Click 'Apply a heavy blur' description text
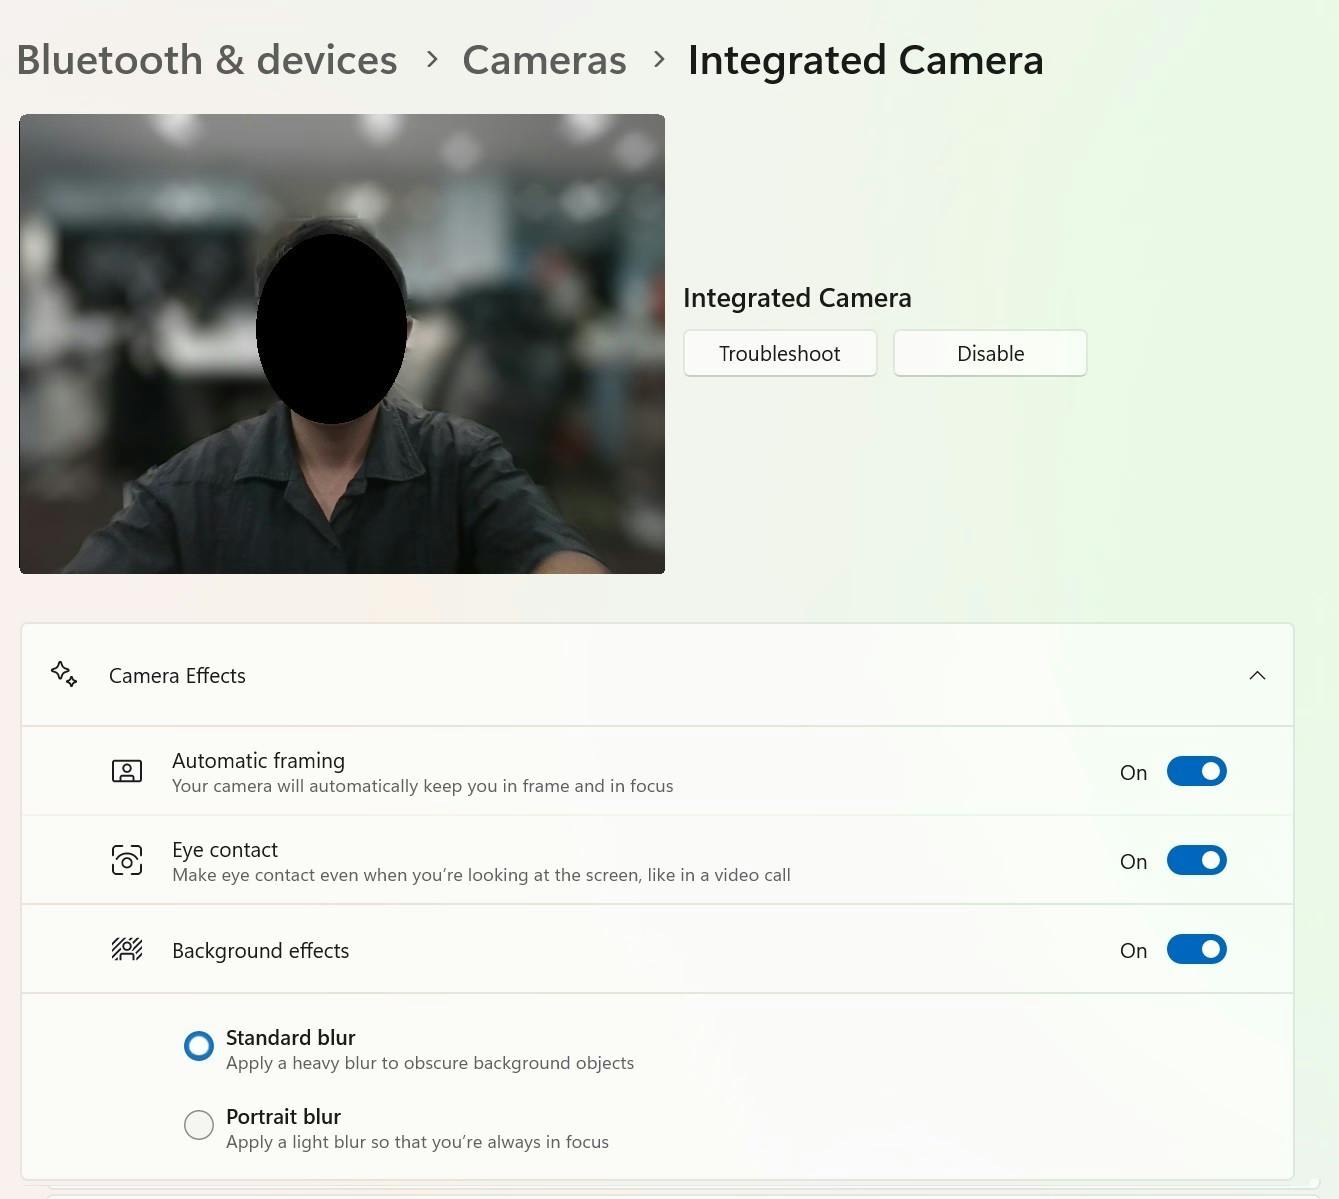This screenshot has width=1339, height=1199. click(430, 1063)
